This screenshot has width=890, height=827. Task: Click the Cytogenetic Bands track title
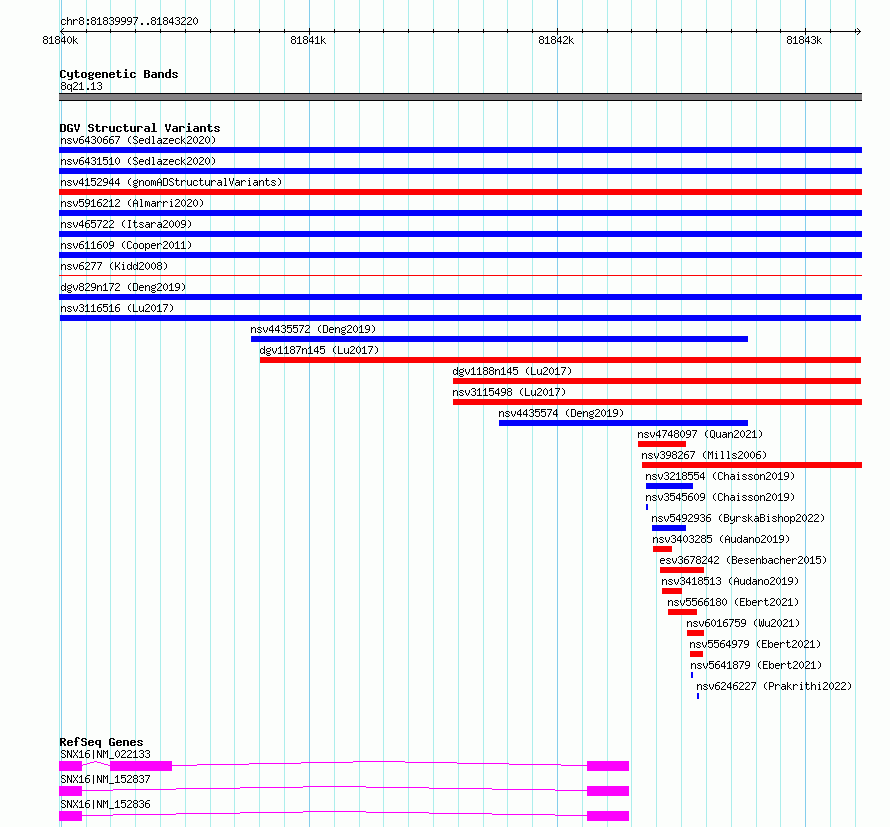119,74
